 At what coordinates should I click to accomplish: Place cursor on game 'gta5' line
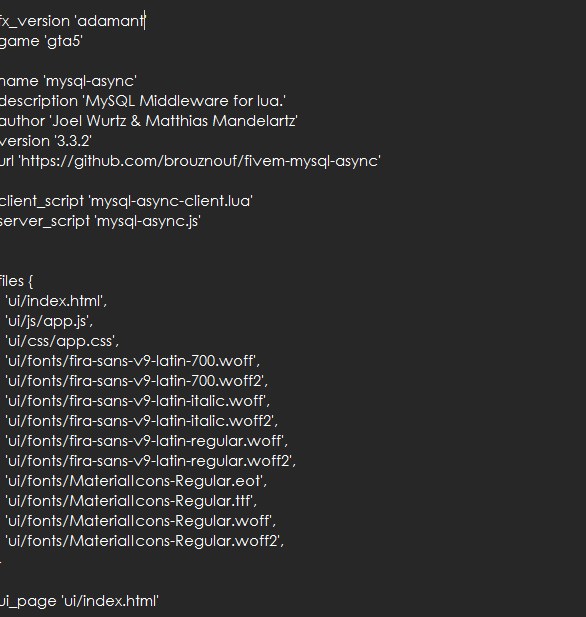click(41, 41)
